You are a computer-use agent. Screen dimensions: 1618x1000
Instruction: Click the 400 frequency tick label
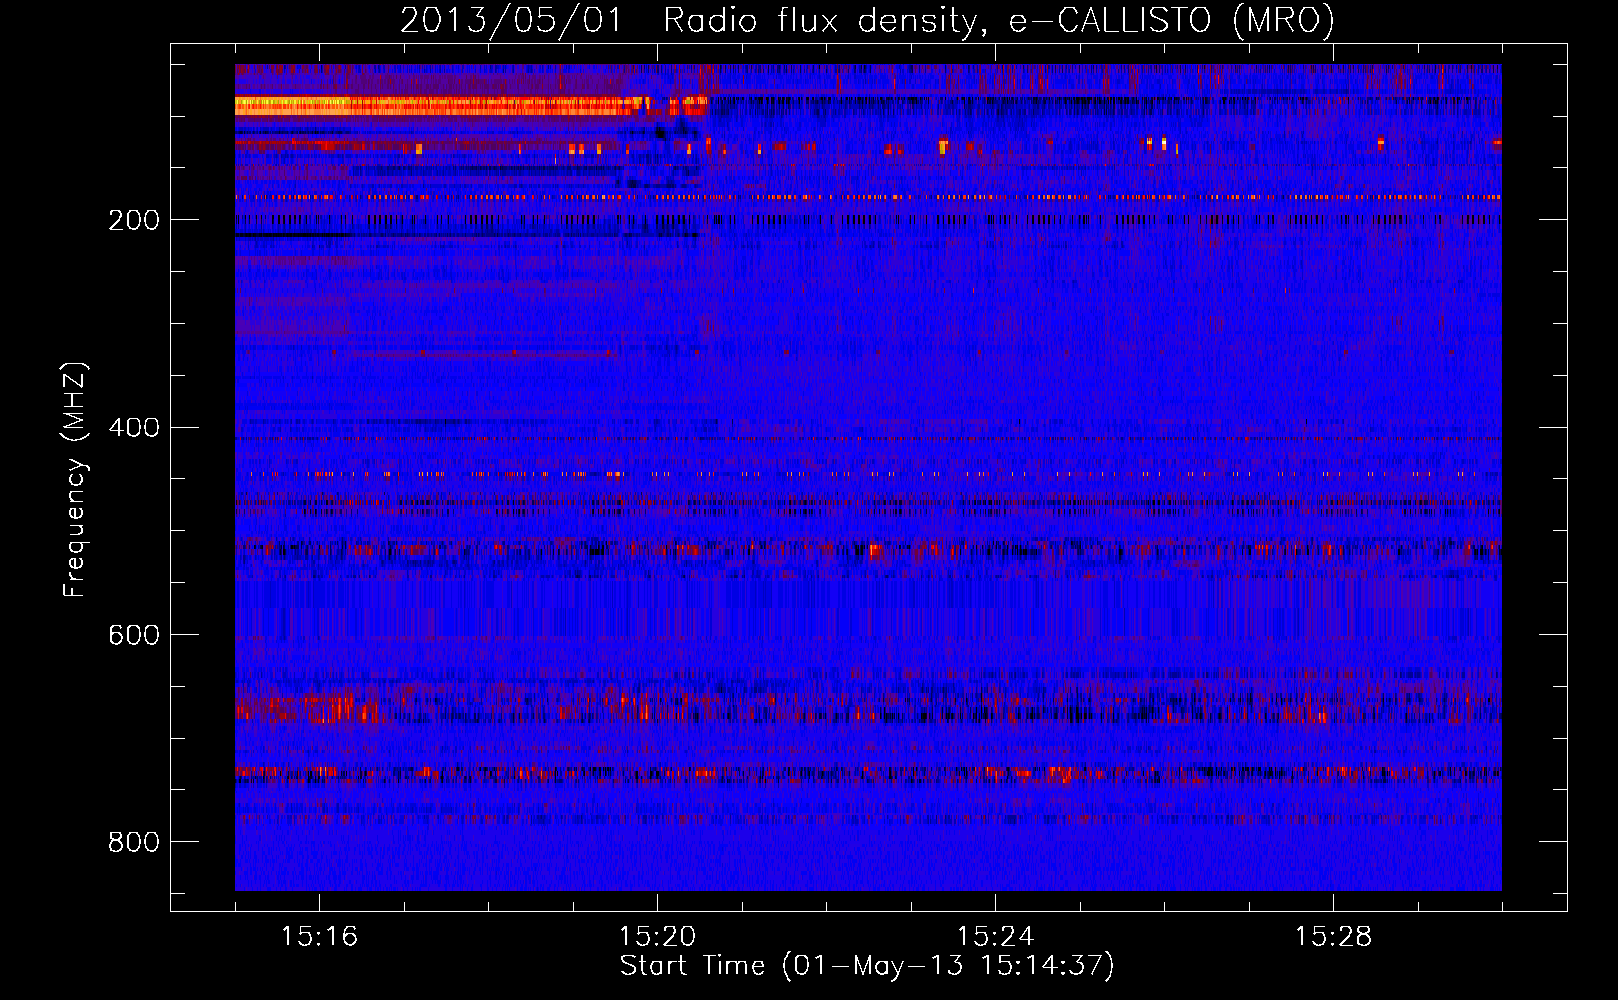(133, 428)
